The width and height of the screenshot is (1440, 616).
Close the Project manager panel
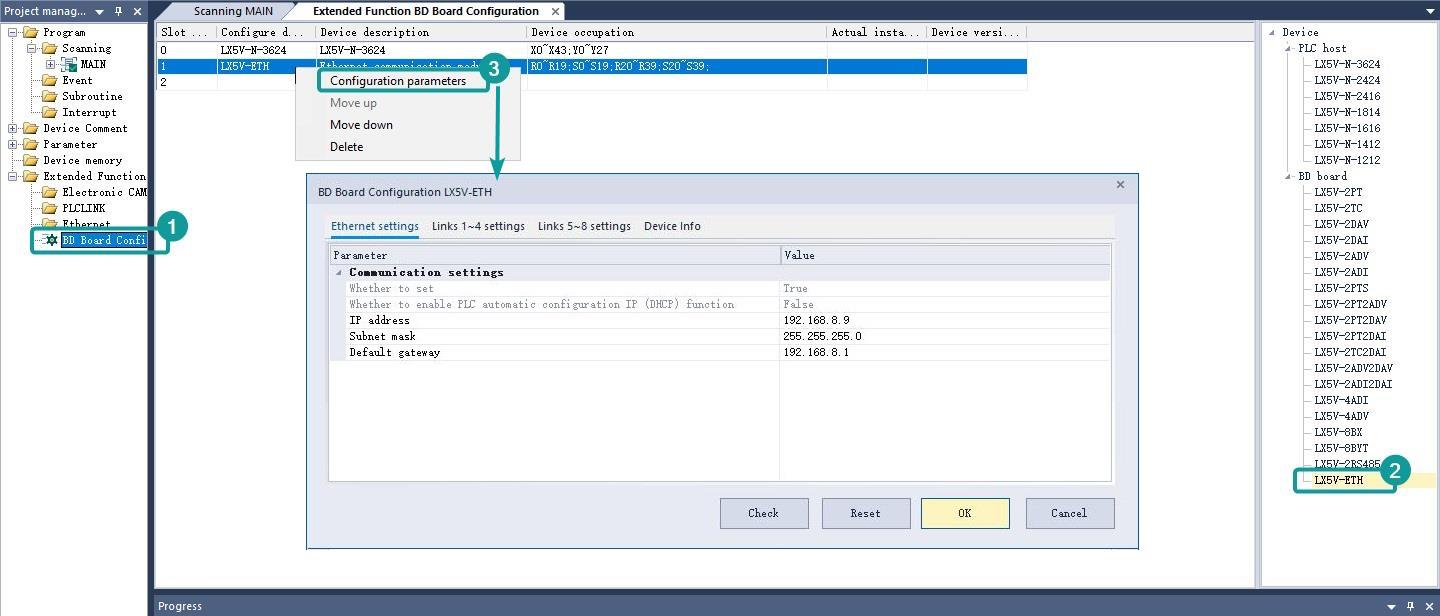[137, 11]
